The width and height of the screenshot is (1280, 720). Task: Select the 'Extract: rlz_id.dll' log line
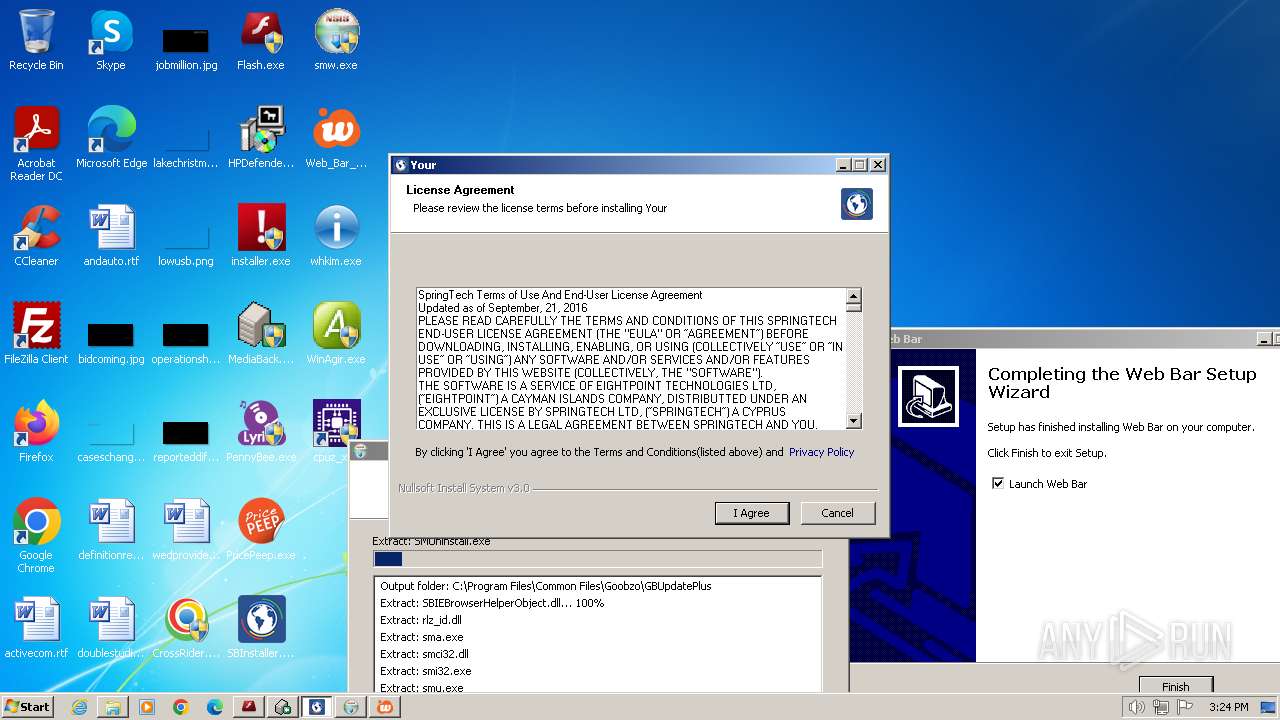(x=421, y=620)
